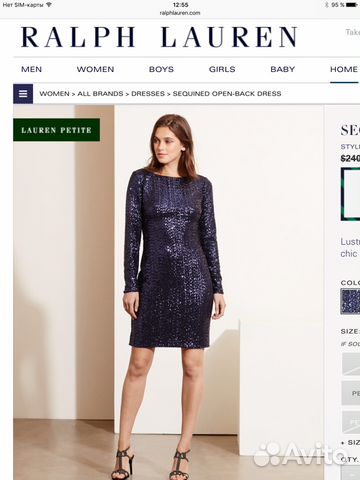Select the navy sequin color swatch
The width and height of the screenshot is (360, 480).
coord(350,301)
